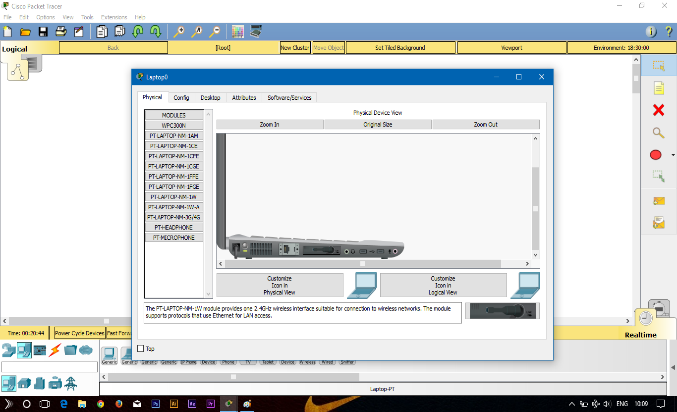Click Customize Icon in Logical View button
This screenshot has width=677, height=412.
(x=443, y=285)
